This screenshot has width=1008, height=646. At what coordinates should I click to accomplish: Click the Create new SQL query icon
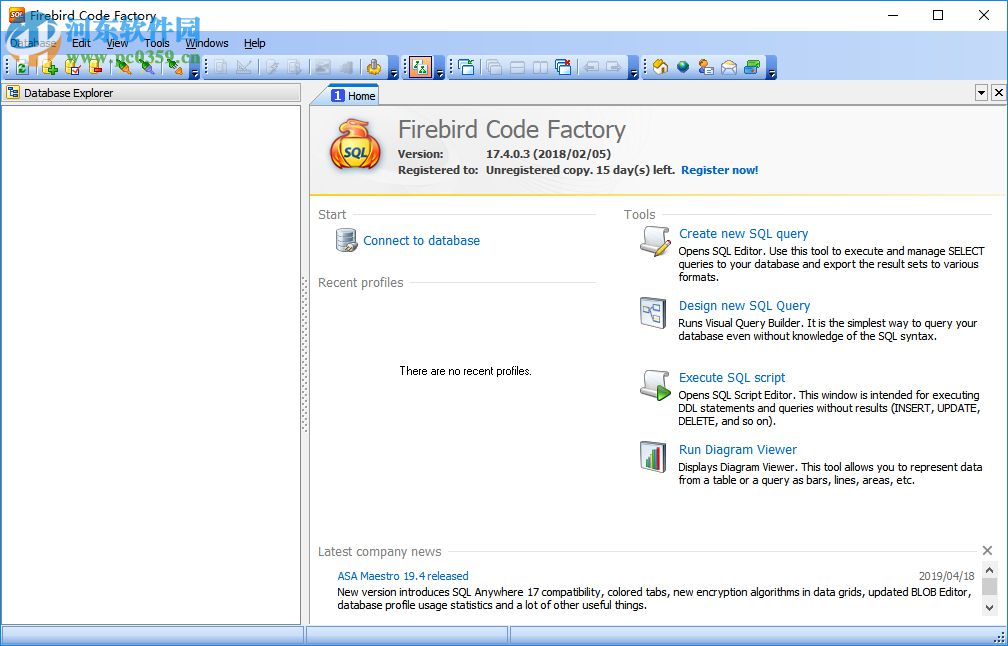click(653, 241)
